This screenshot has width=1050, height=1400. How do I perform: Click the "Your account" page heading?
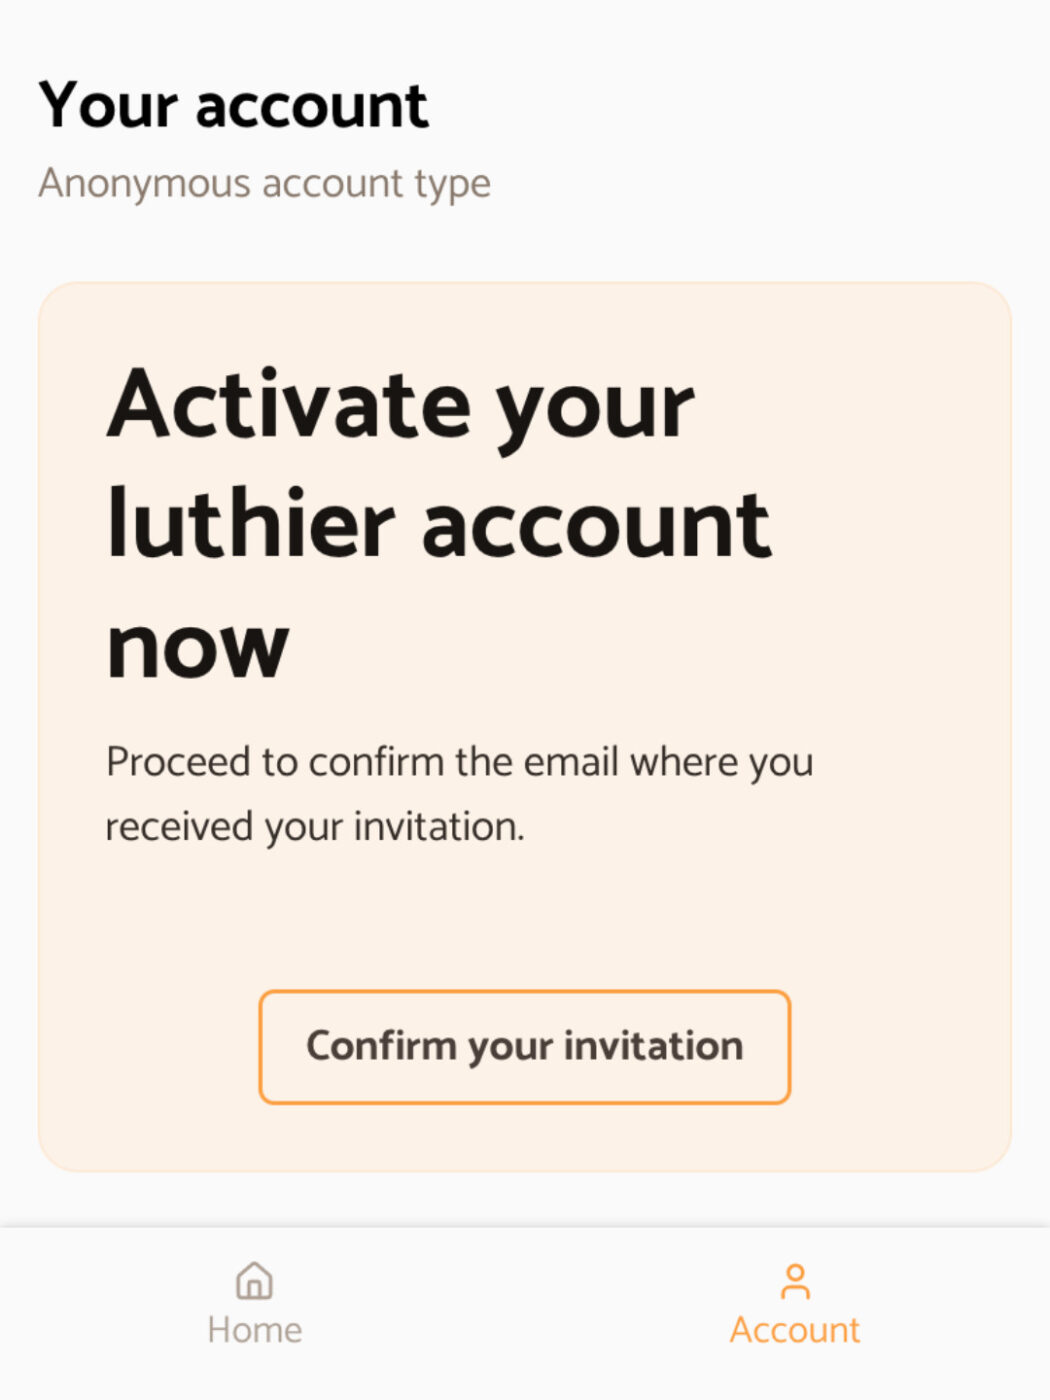tap(233, 105)
